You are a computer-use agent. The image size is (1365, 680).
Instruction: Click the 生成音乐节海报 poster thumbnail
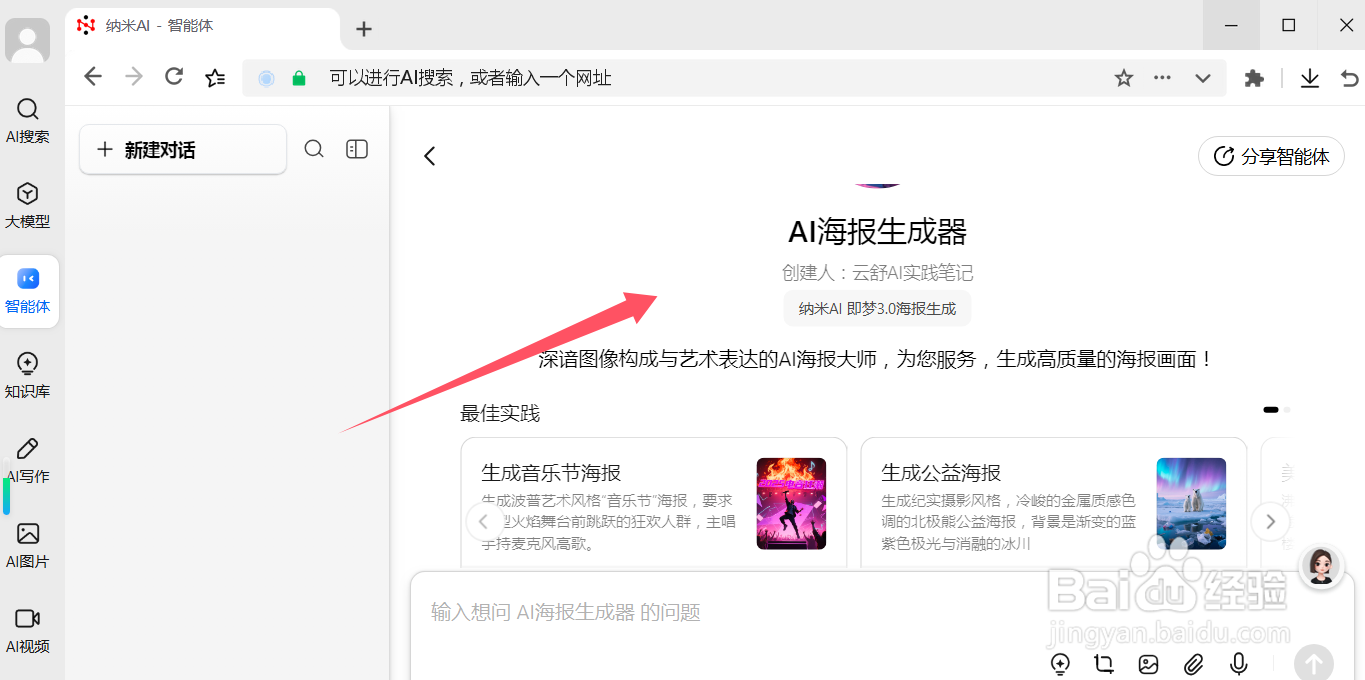(x=791, y=503)
